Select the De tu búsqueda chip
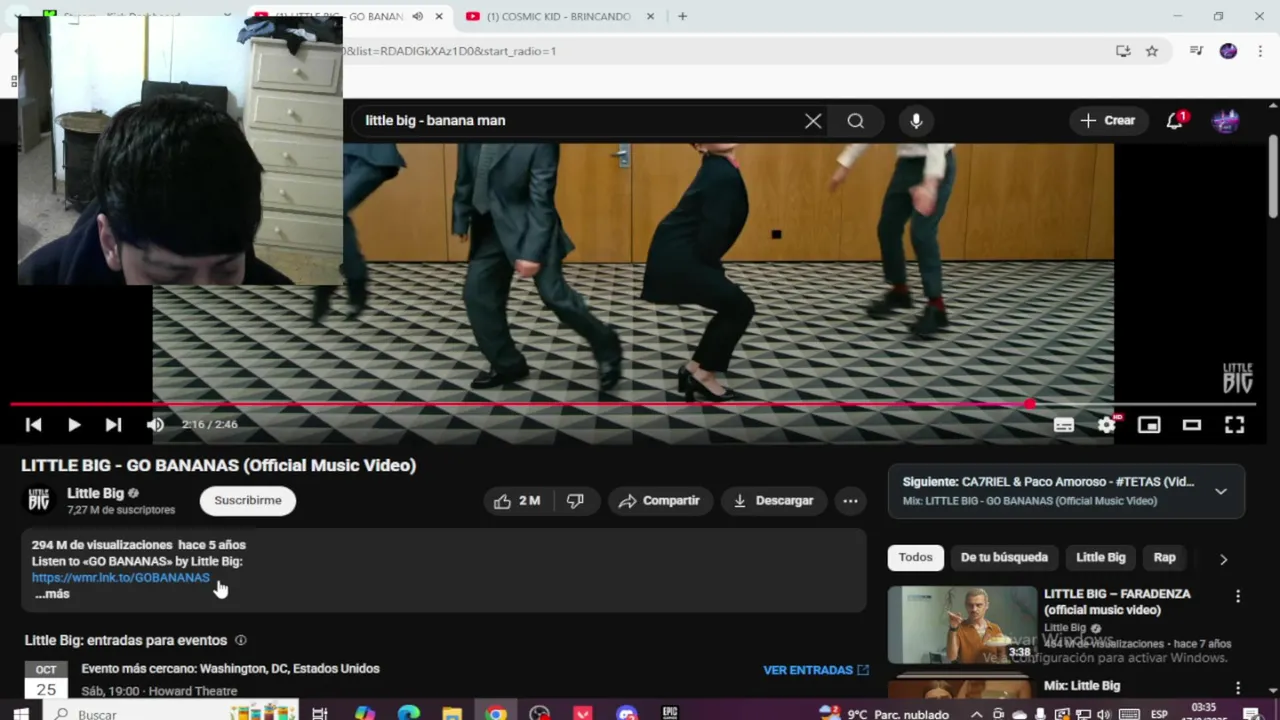 coord(1004,558)
